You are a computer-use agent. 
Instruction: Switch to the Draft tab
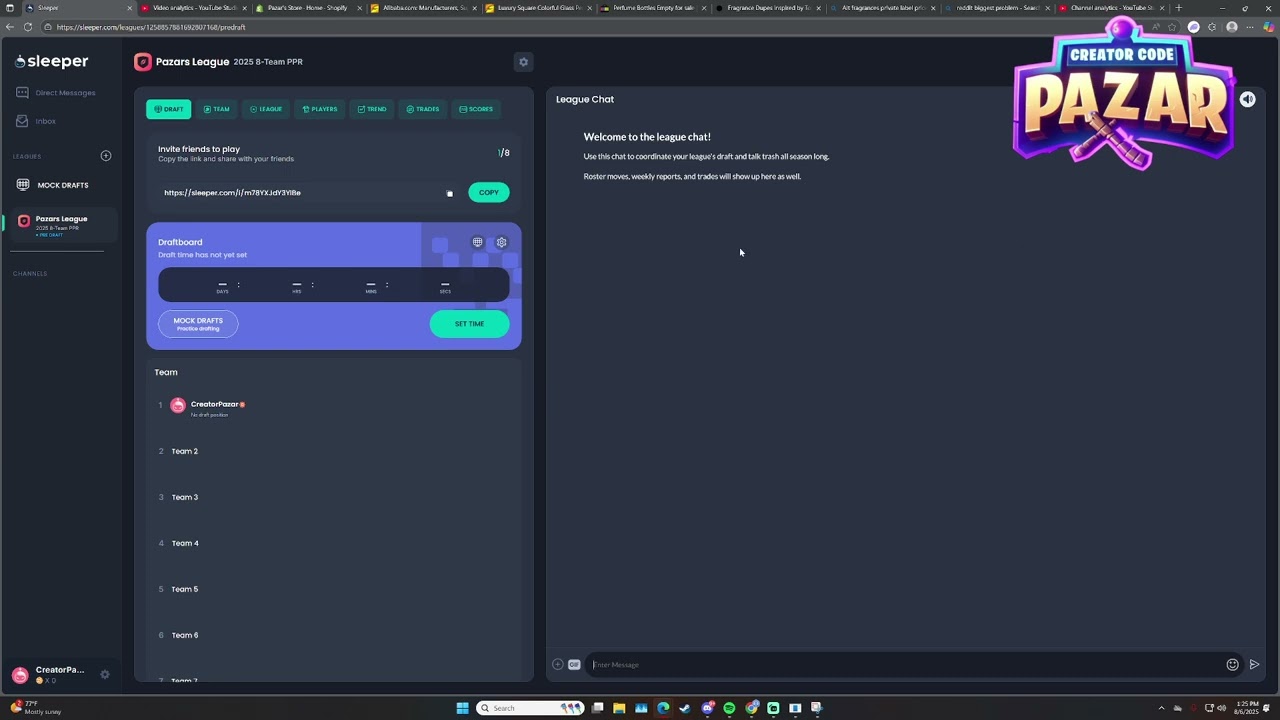[168, 109]
